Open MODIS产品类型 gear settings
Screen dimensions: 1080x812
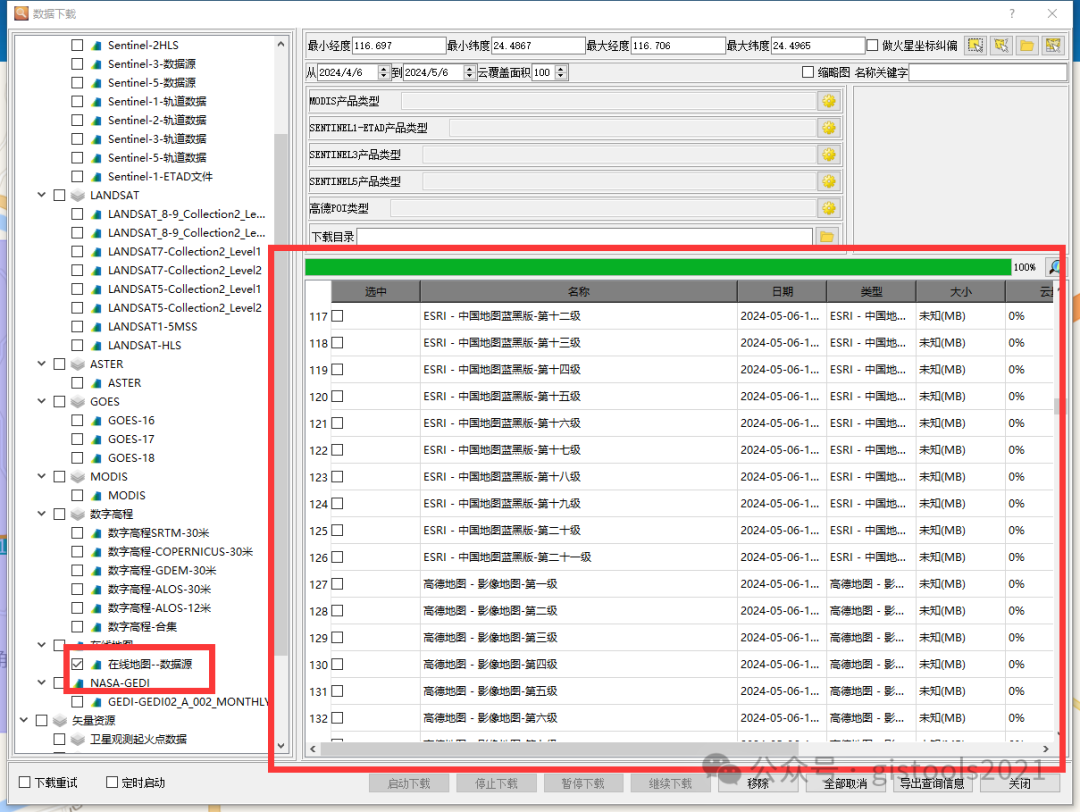pos(829,101)
